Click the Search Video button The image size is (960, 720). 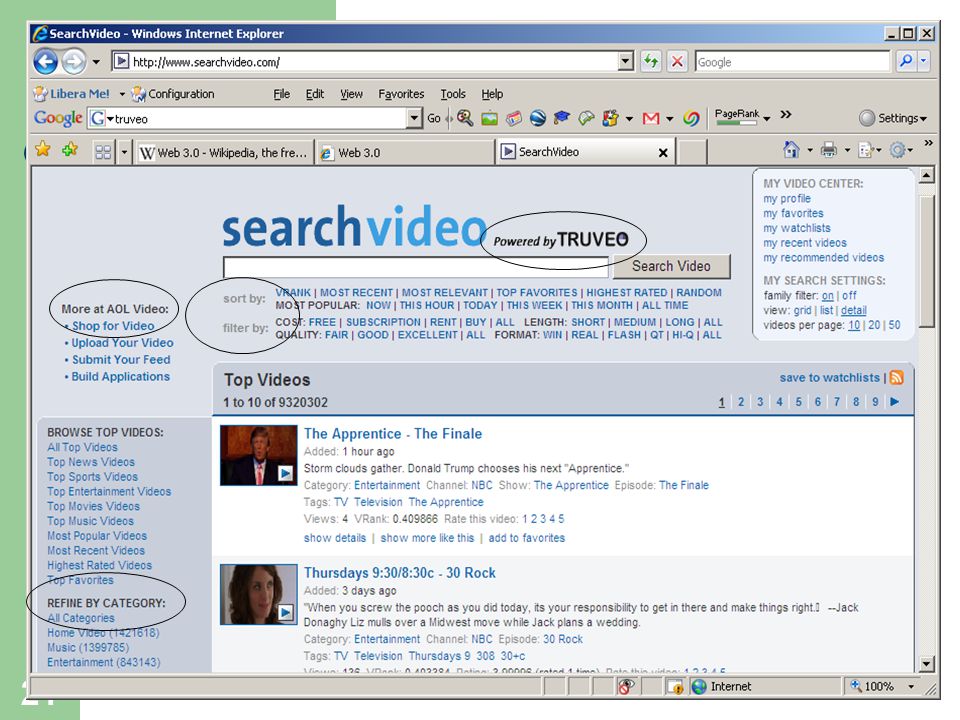coord(672,266)
